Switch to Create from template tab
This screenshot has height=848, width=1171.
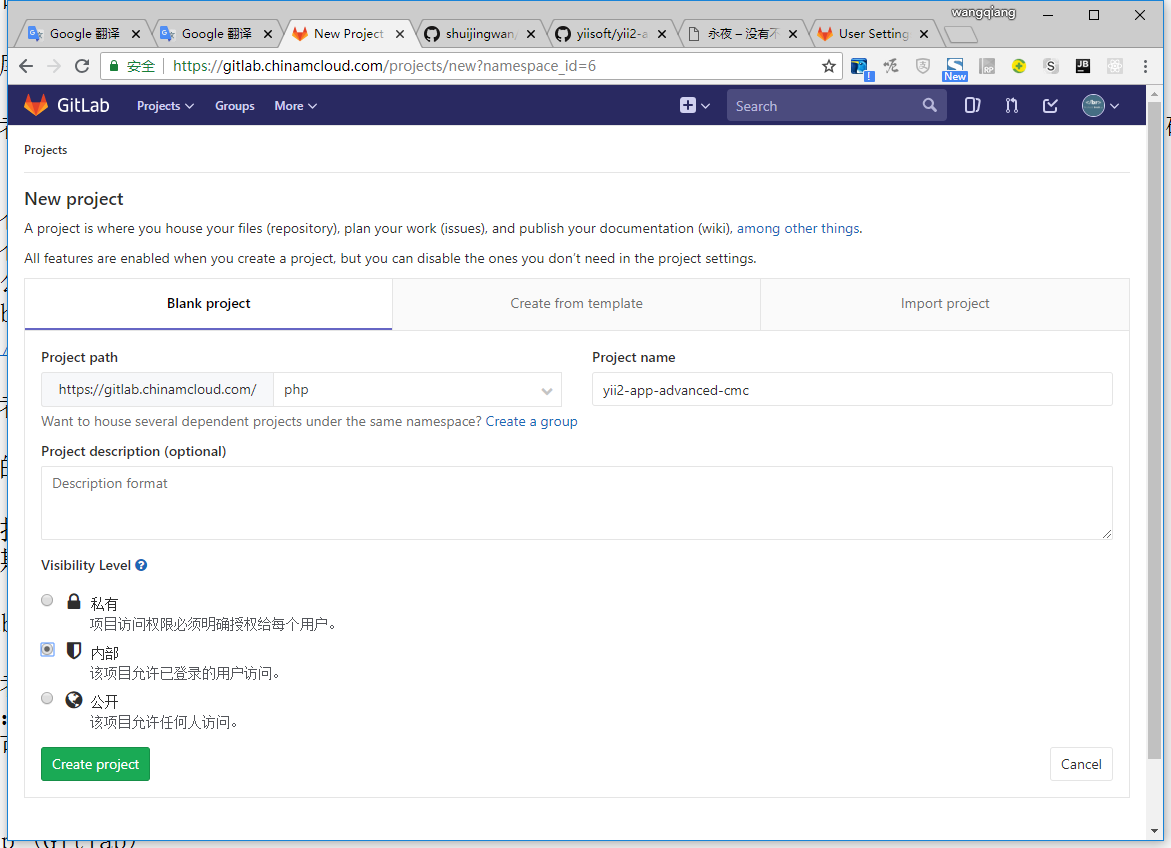(576, 304)
